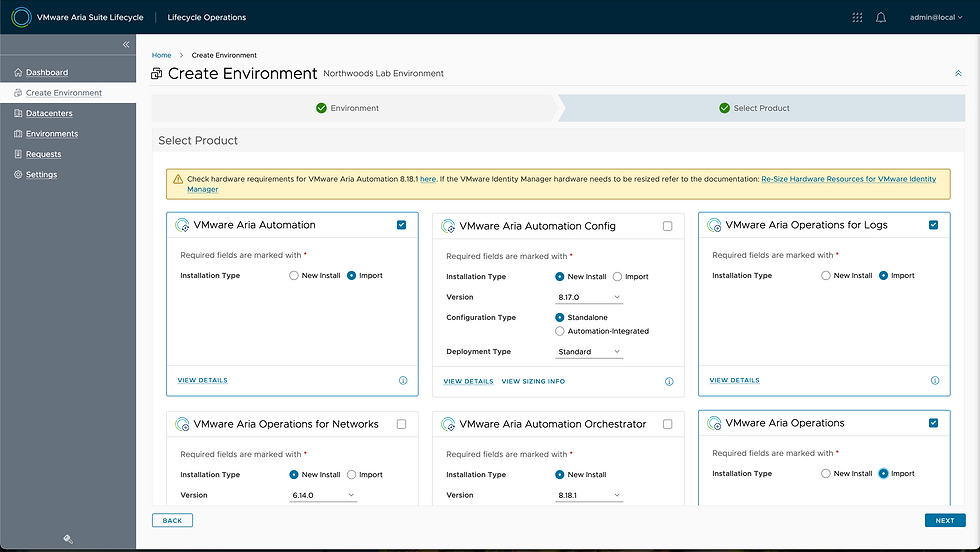The image size is (980, 552).
Task: Collapse the sidebar with double-chevron icon
Action: point(126,44)
